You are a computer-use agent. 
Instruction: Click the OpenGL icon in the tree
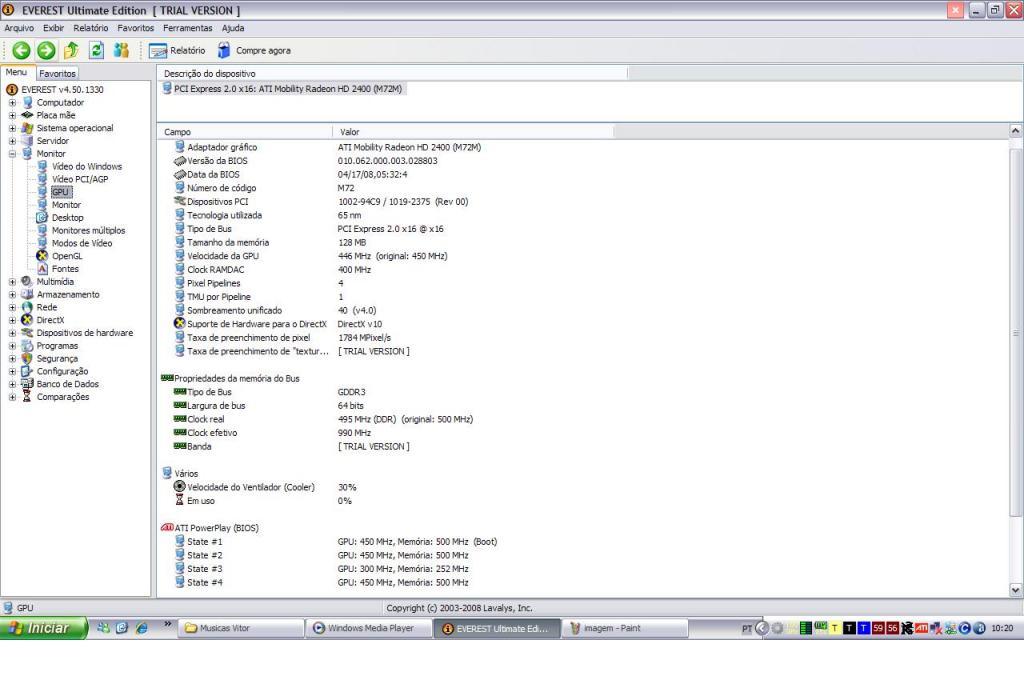[x=42, y=256]
